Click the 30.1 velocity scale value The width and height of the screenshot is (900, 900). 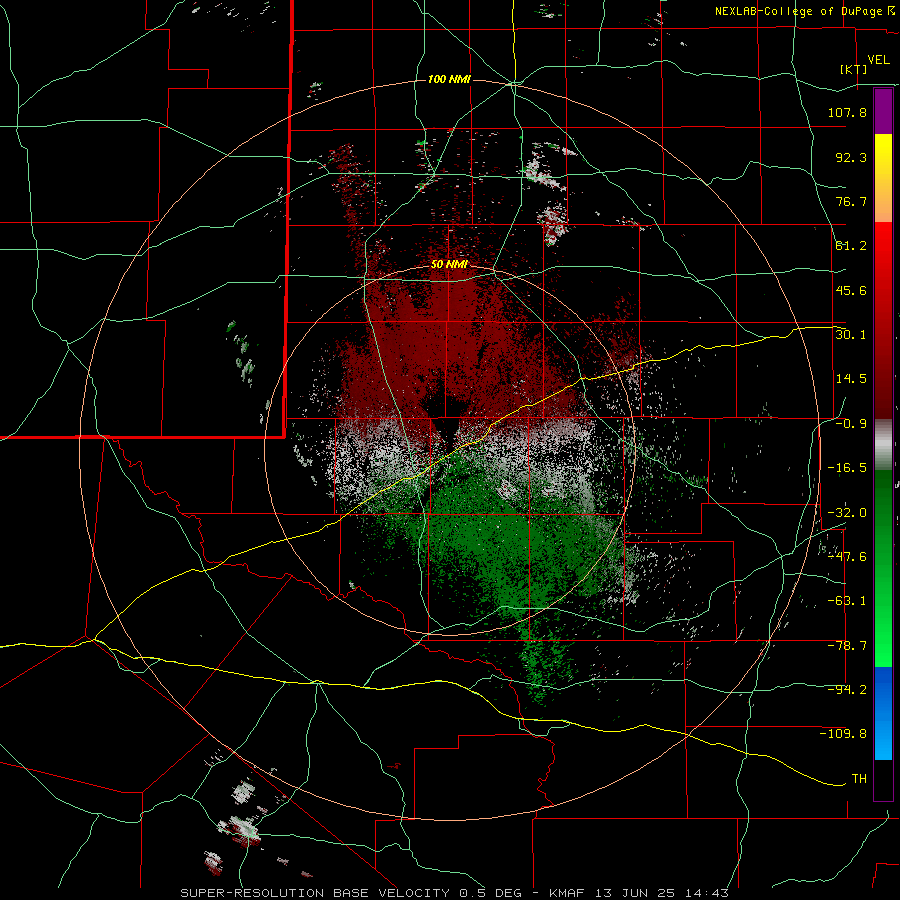pos(851,335)
